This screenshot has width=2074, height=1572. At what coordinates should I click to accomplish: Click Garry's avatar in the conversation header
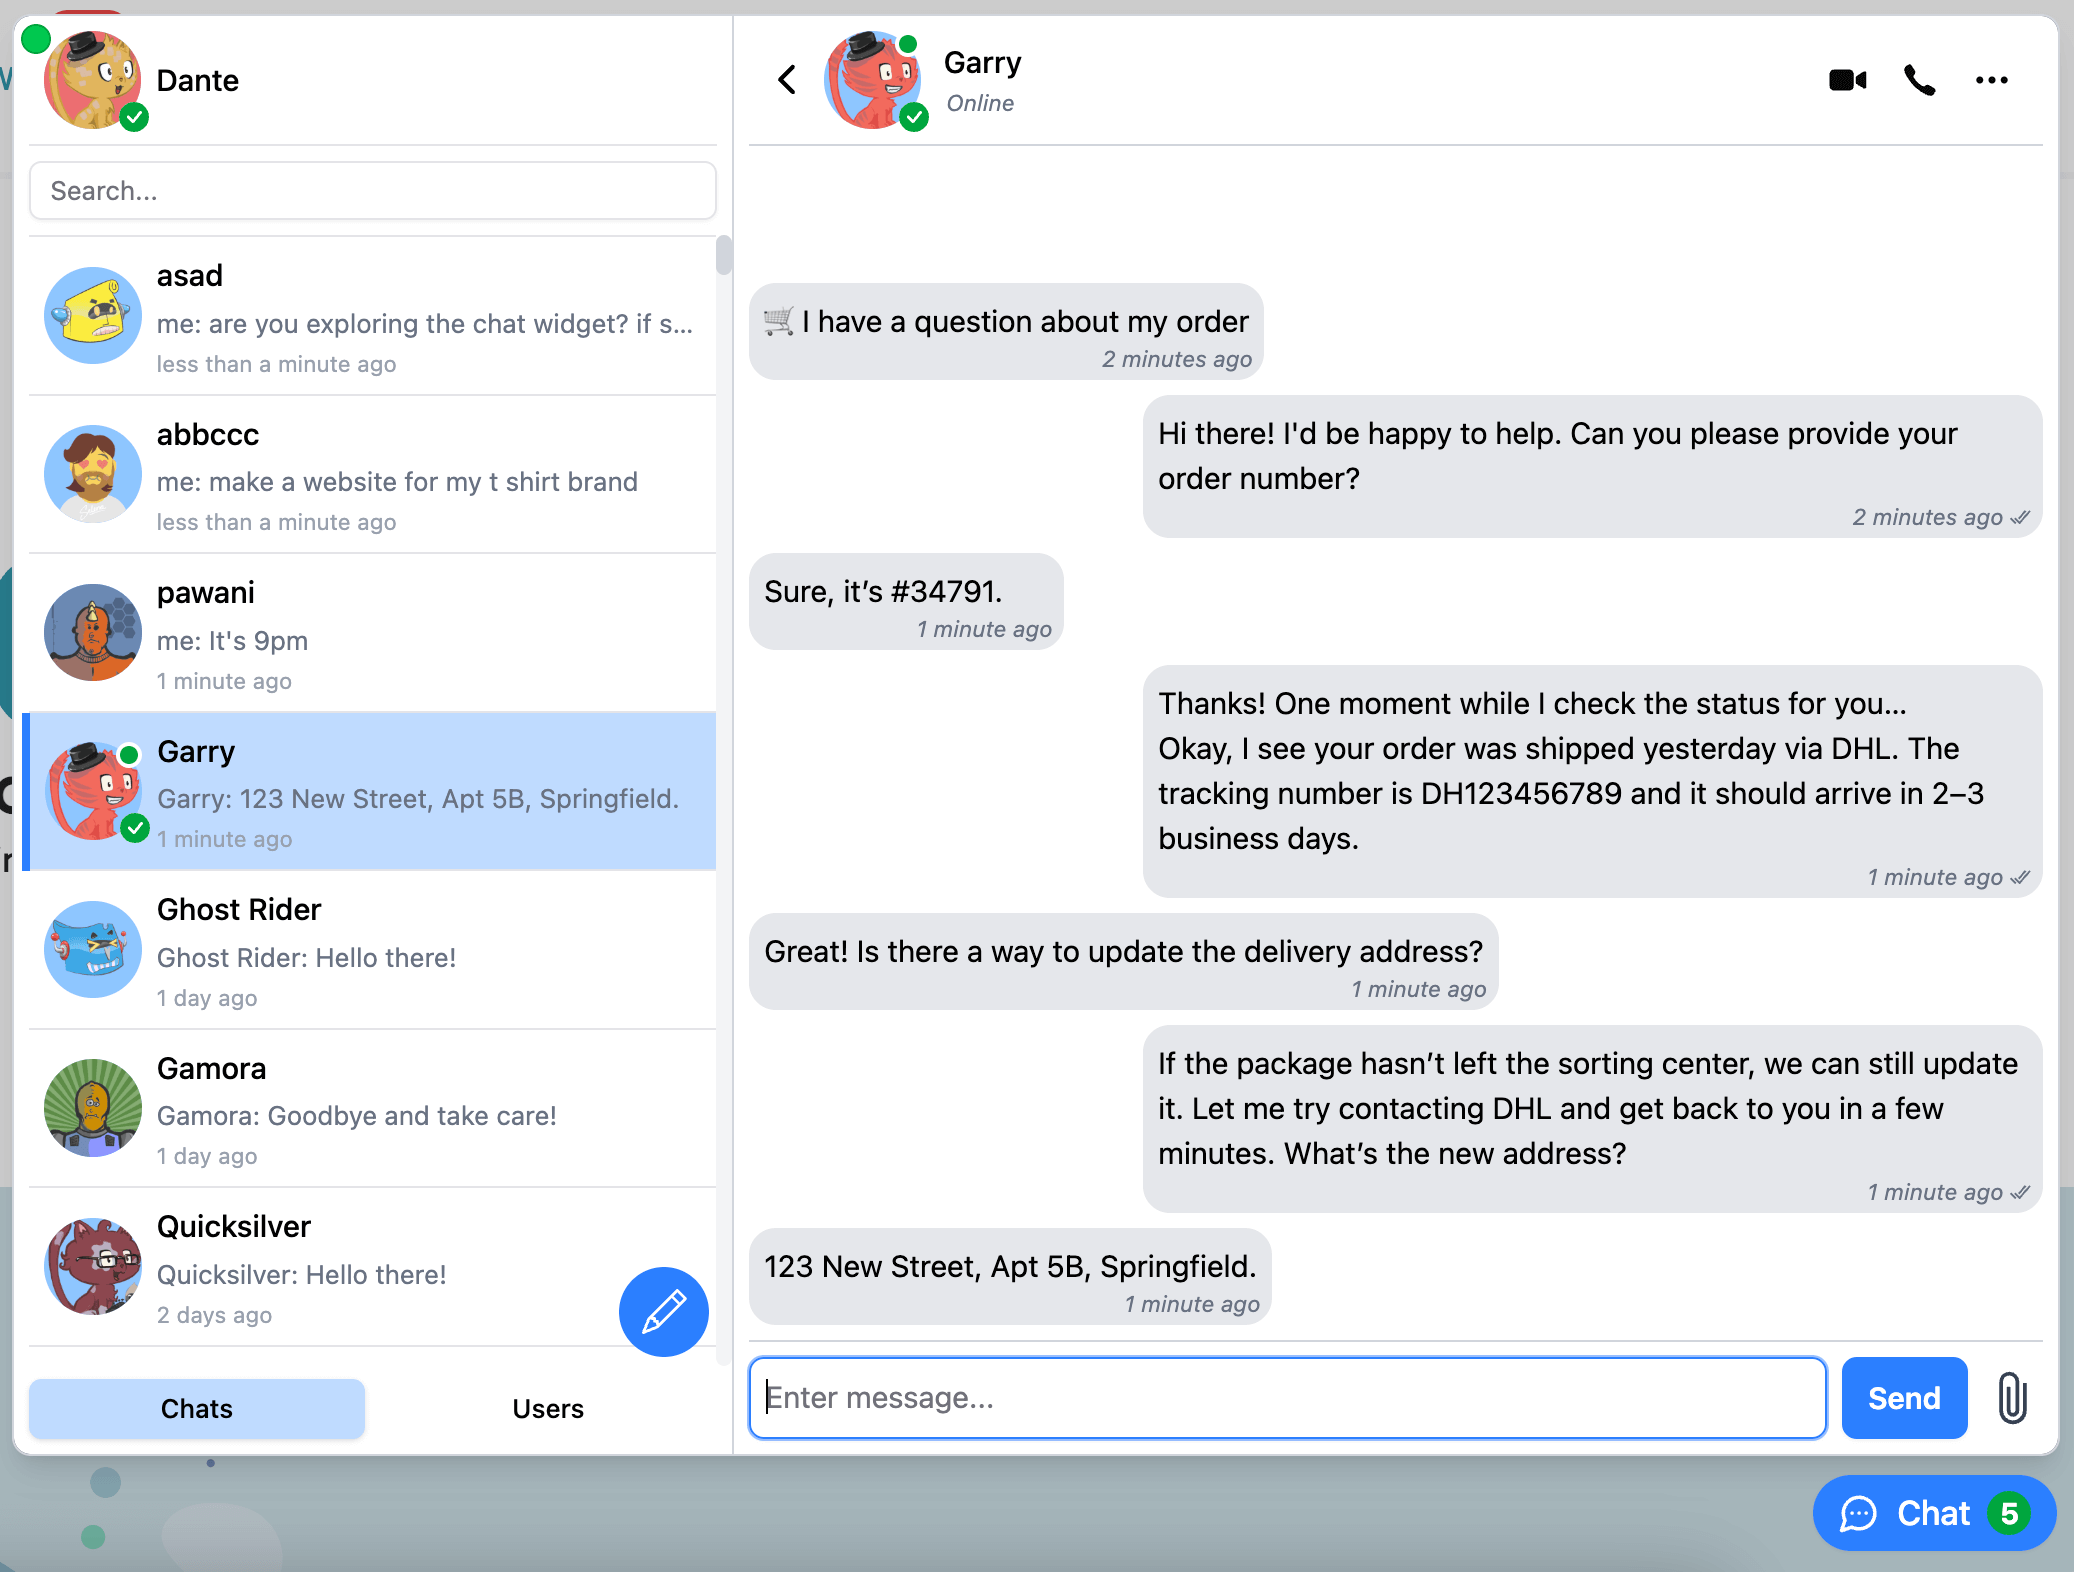click(874, 81)
